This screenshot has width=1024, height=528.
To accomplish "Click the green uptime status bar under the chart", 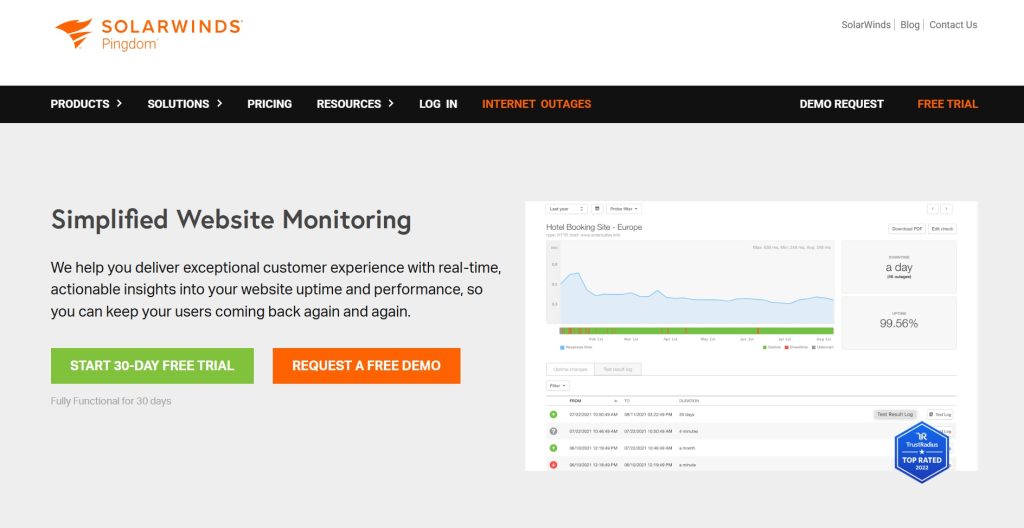I will click(x=696, y=331).
